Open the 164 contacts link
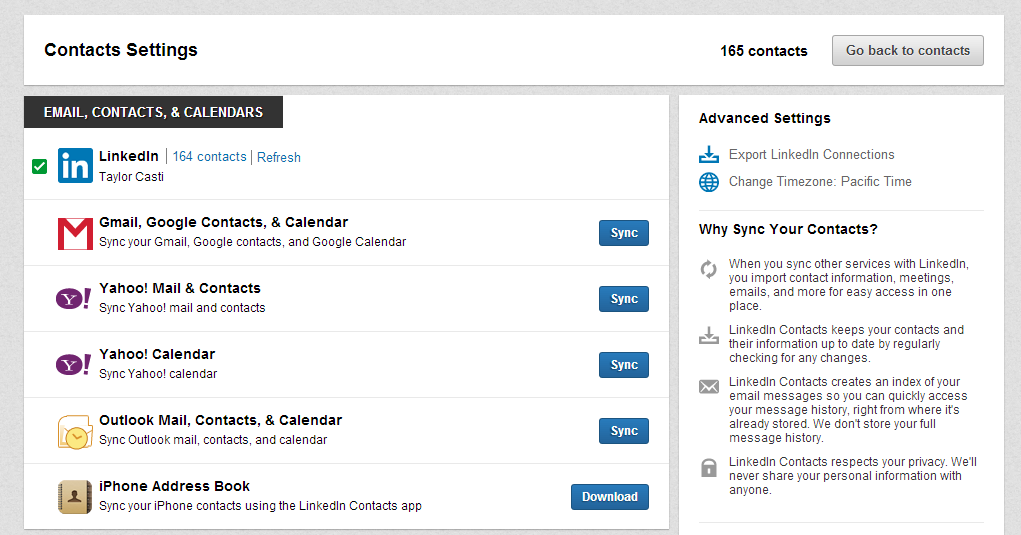Image resolution: width=1021 pixels, height=535 pixels. click(209, 157)
